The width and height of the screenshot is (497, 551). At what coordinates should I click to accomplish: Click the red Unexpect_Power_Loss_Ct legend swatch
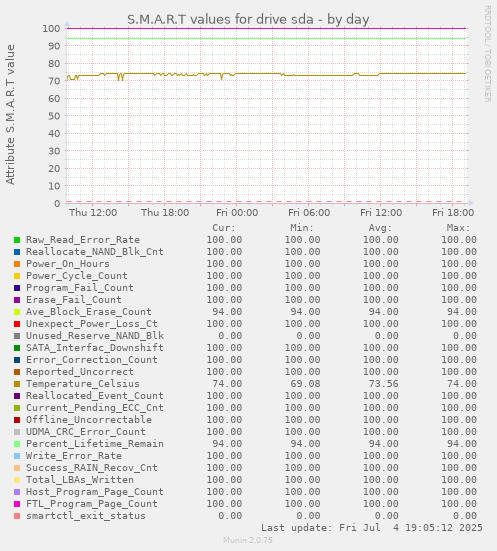tap(17, 324)
